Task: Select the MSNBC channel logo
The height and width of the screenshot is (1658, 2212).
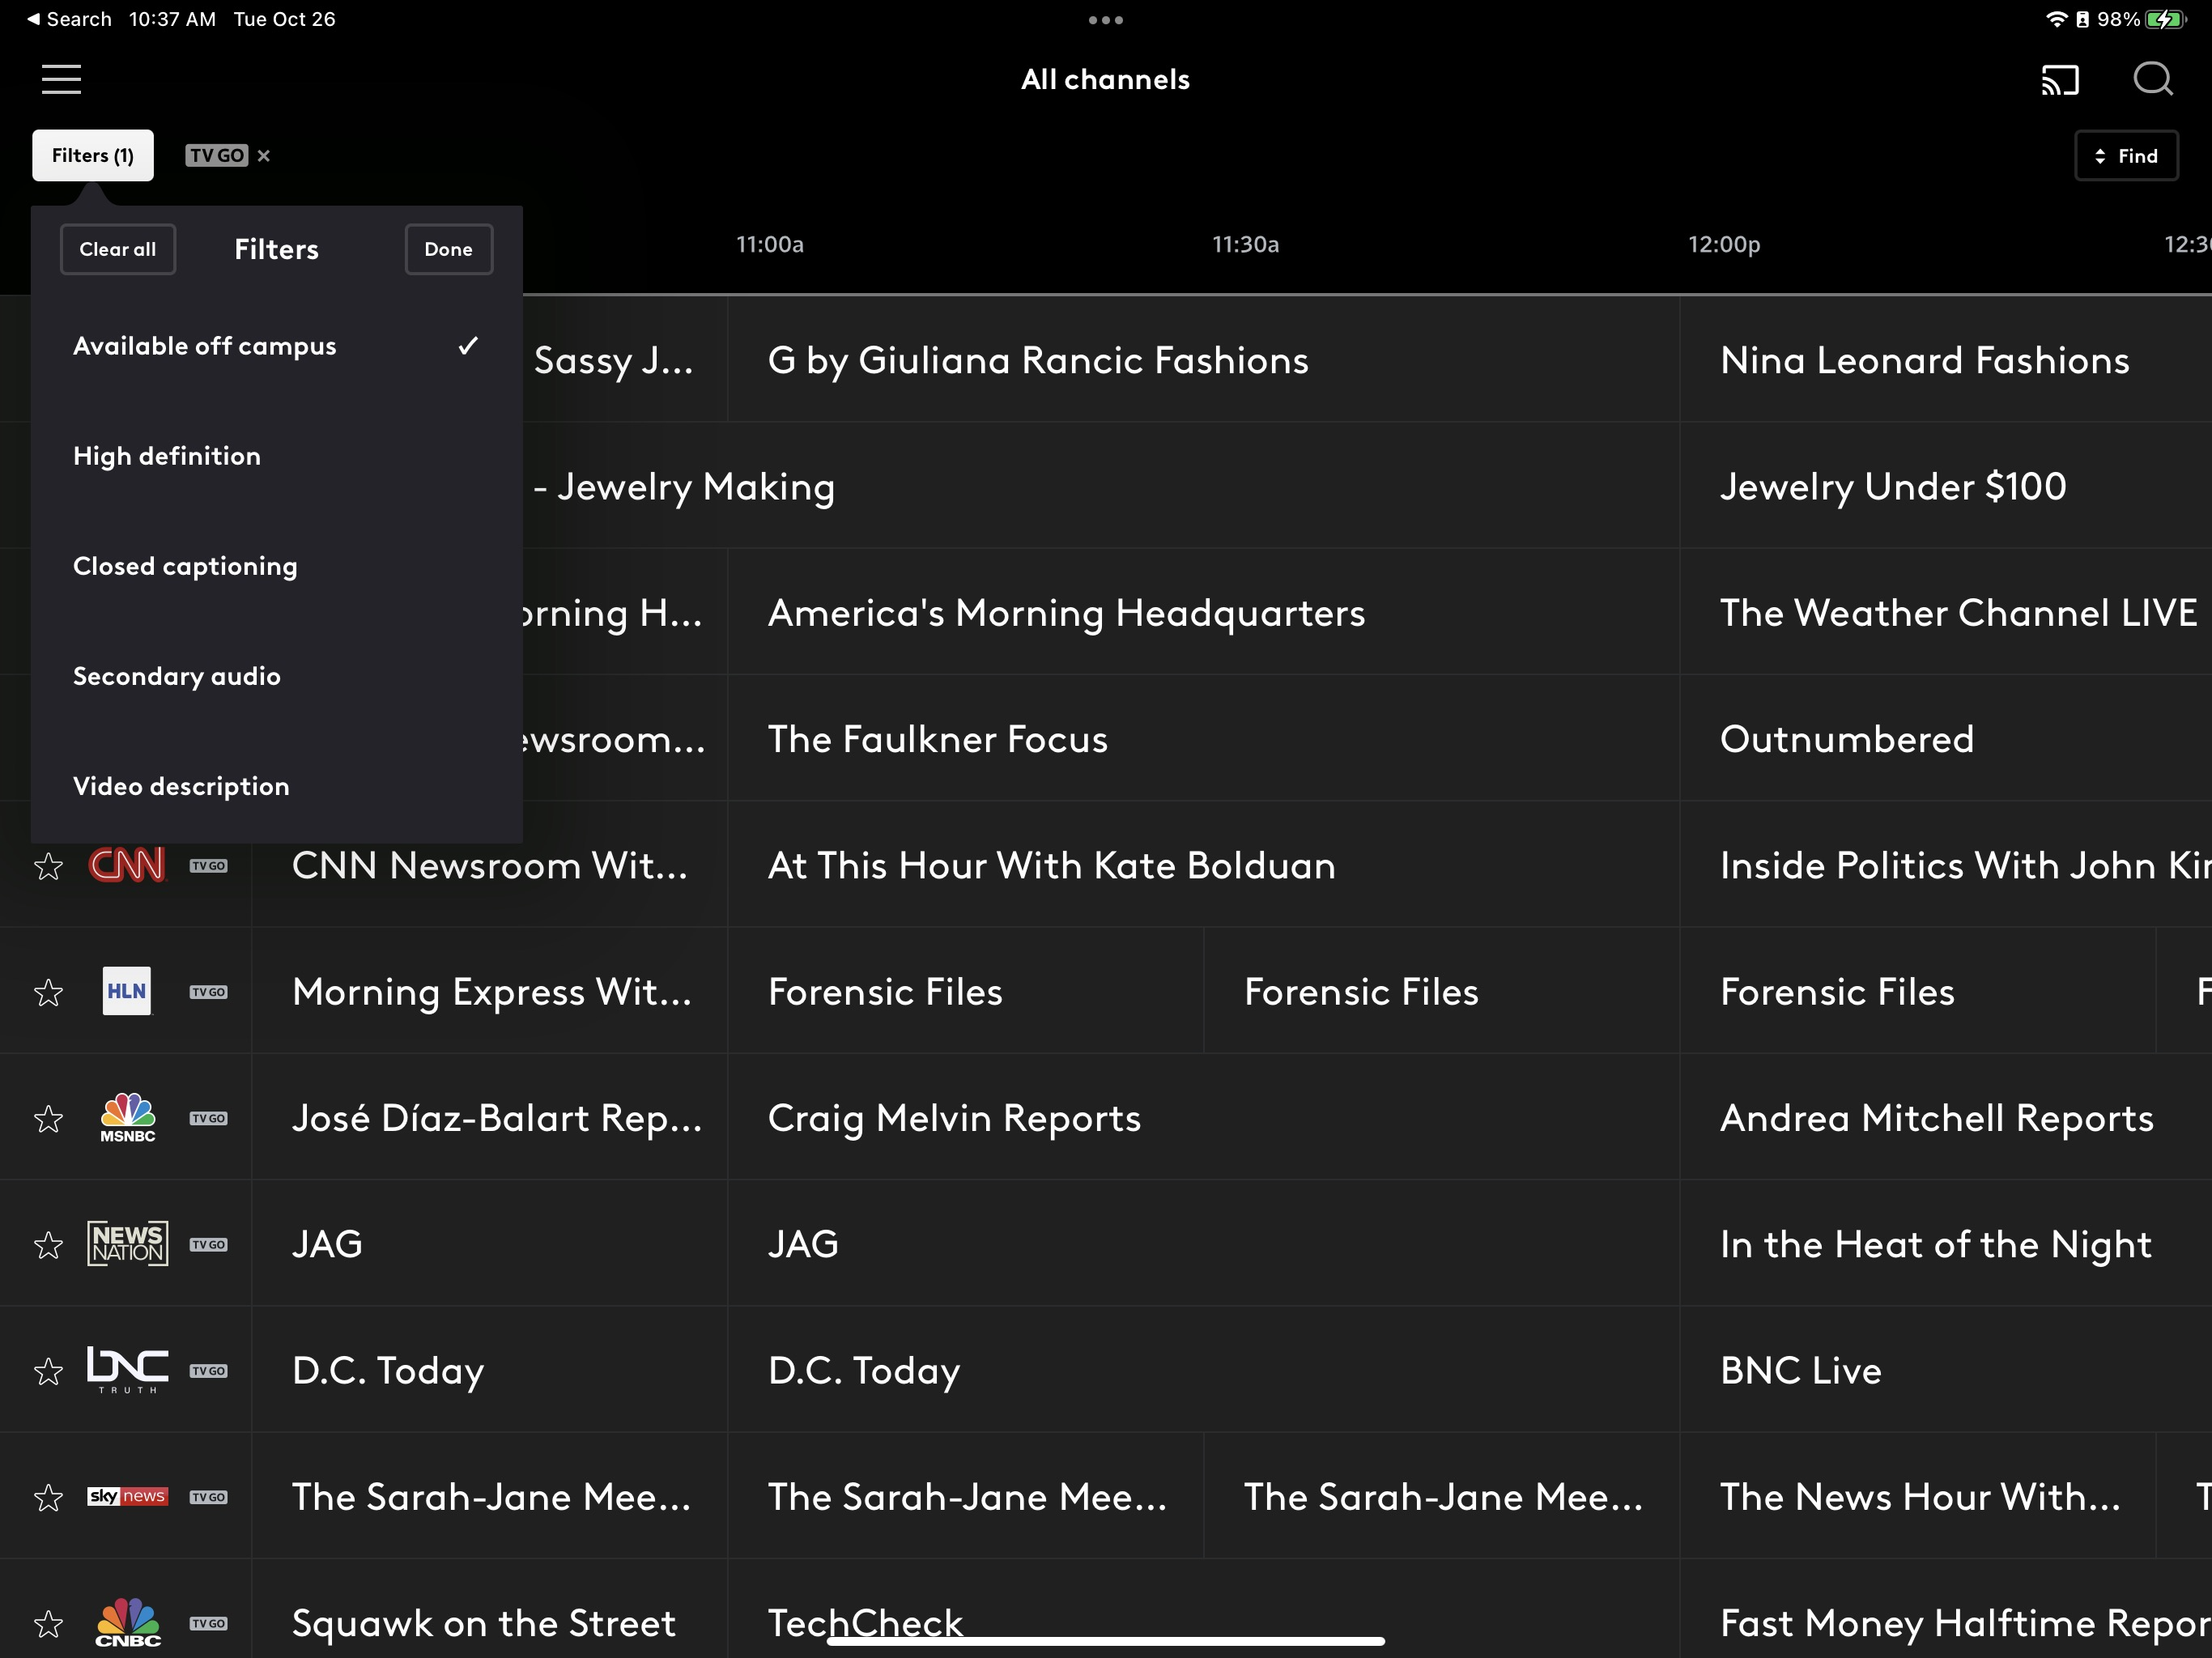Action: (127, 1117)
